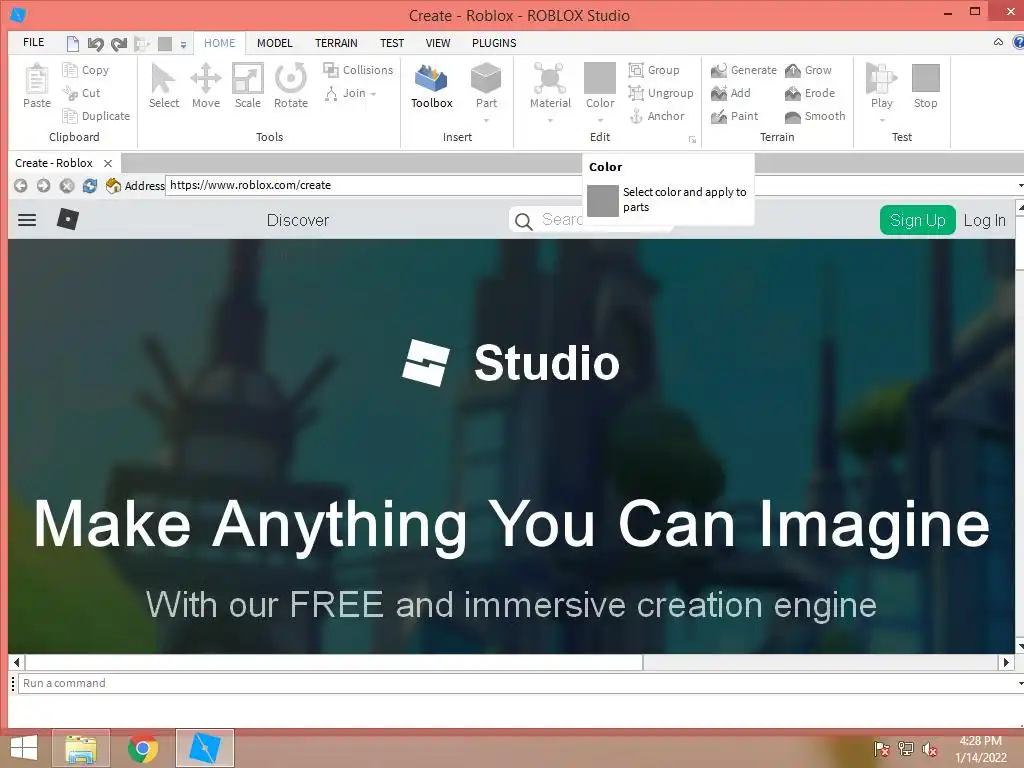Viewport: 1024px width, 768px height.
Task: Click the Add terrain icon
Action: tap(719, 93)
